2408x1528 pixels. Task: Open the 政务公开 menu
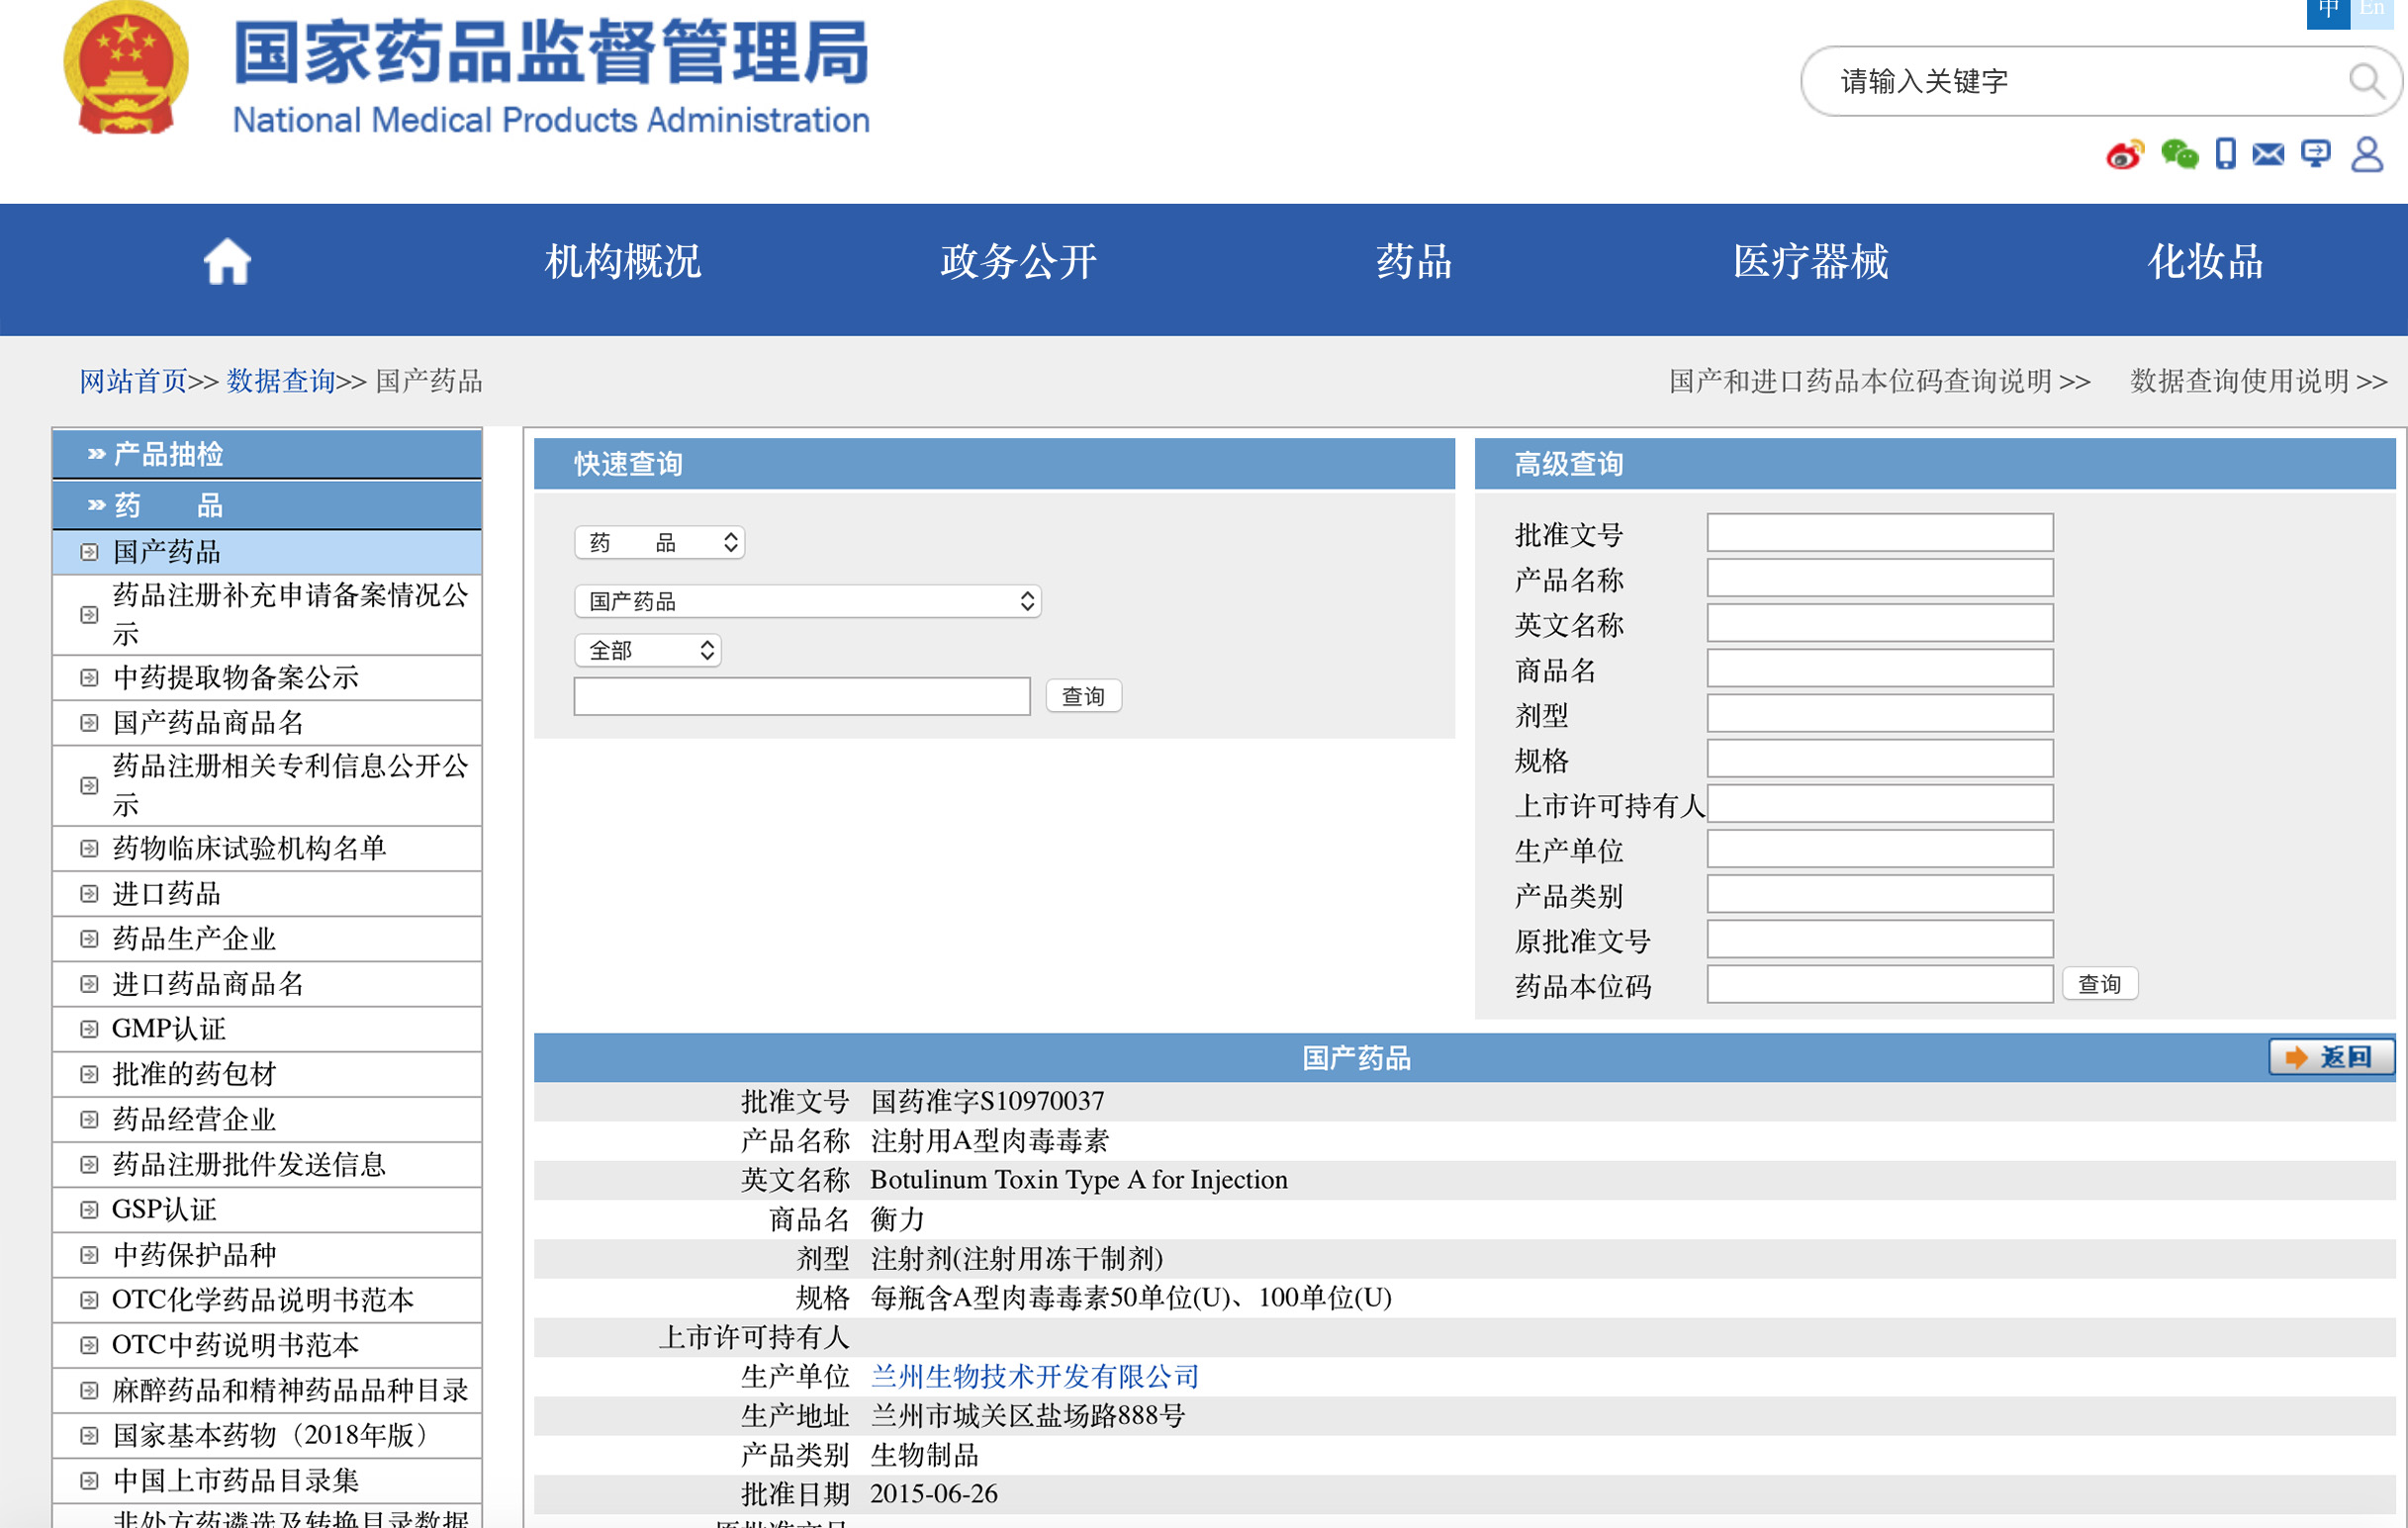tap(1018, 262)
